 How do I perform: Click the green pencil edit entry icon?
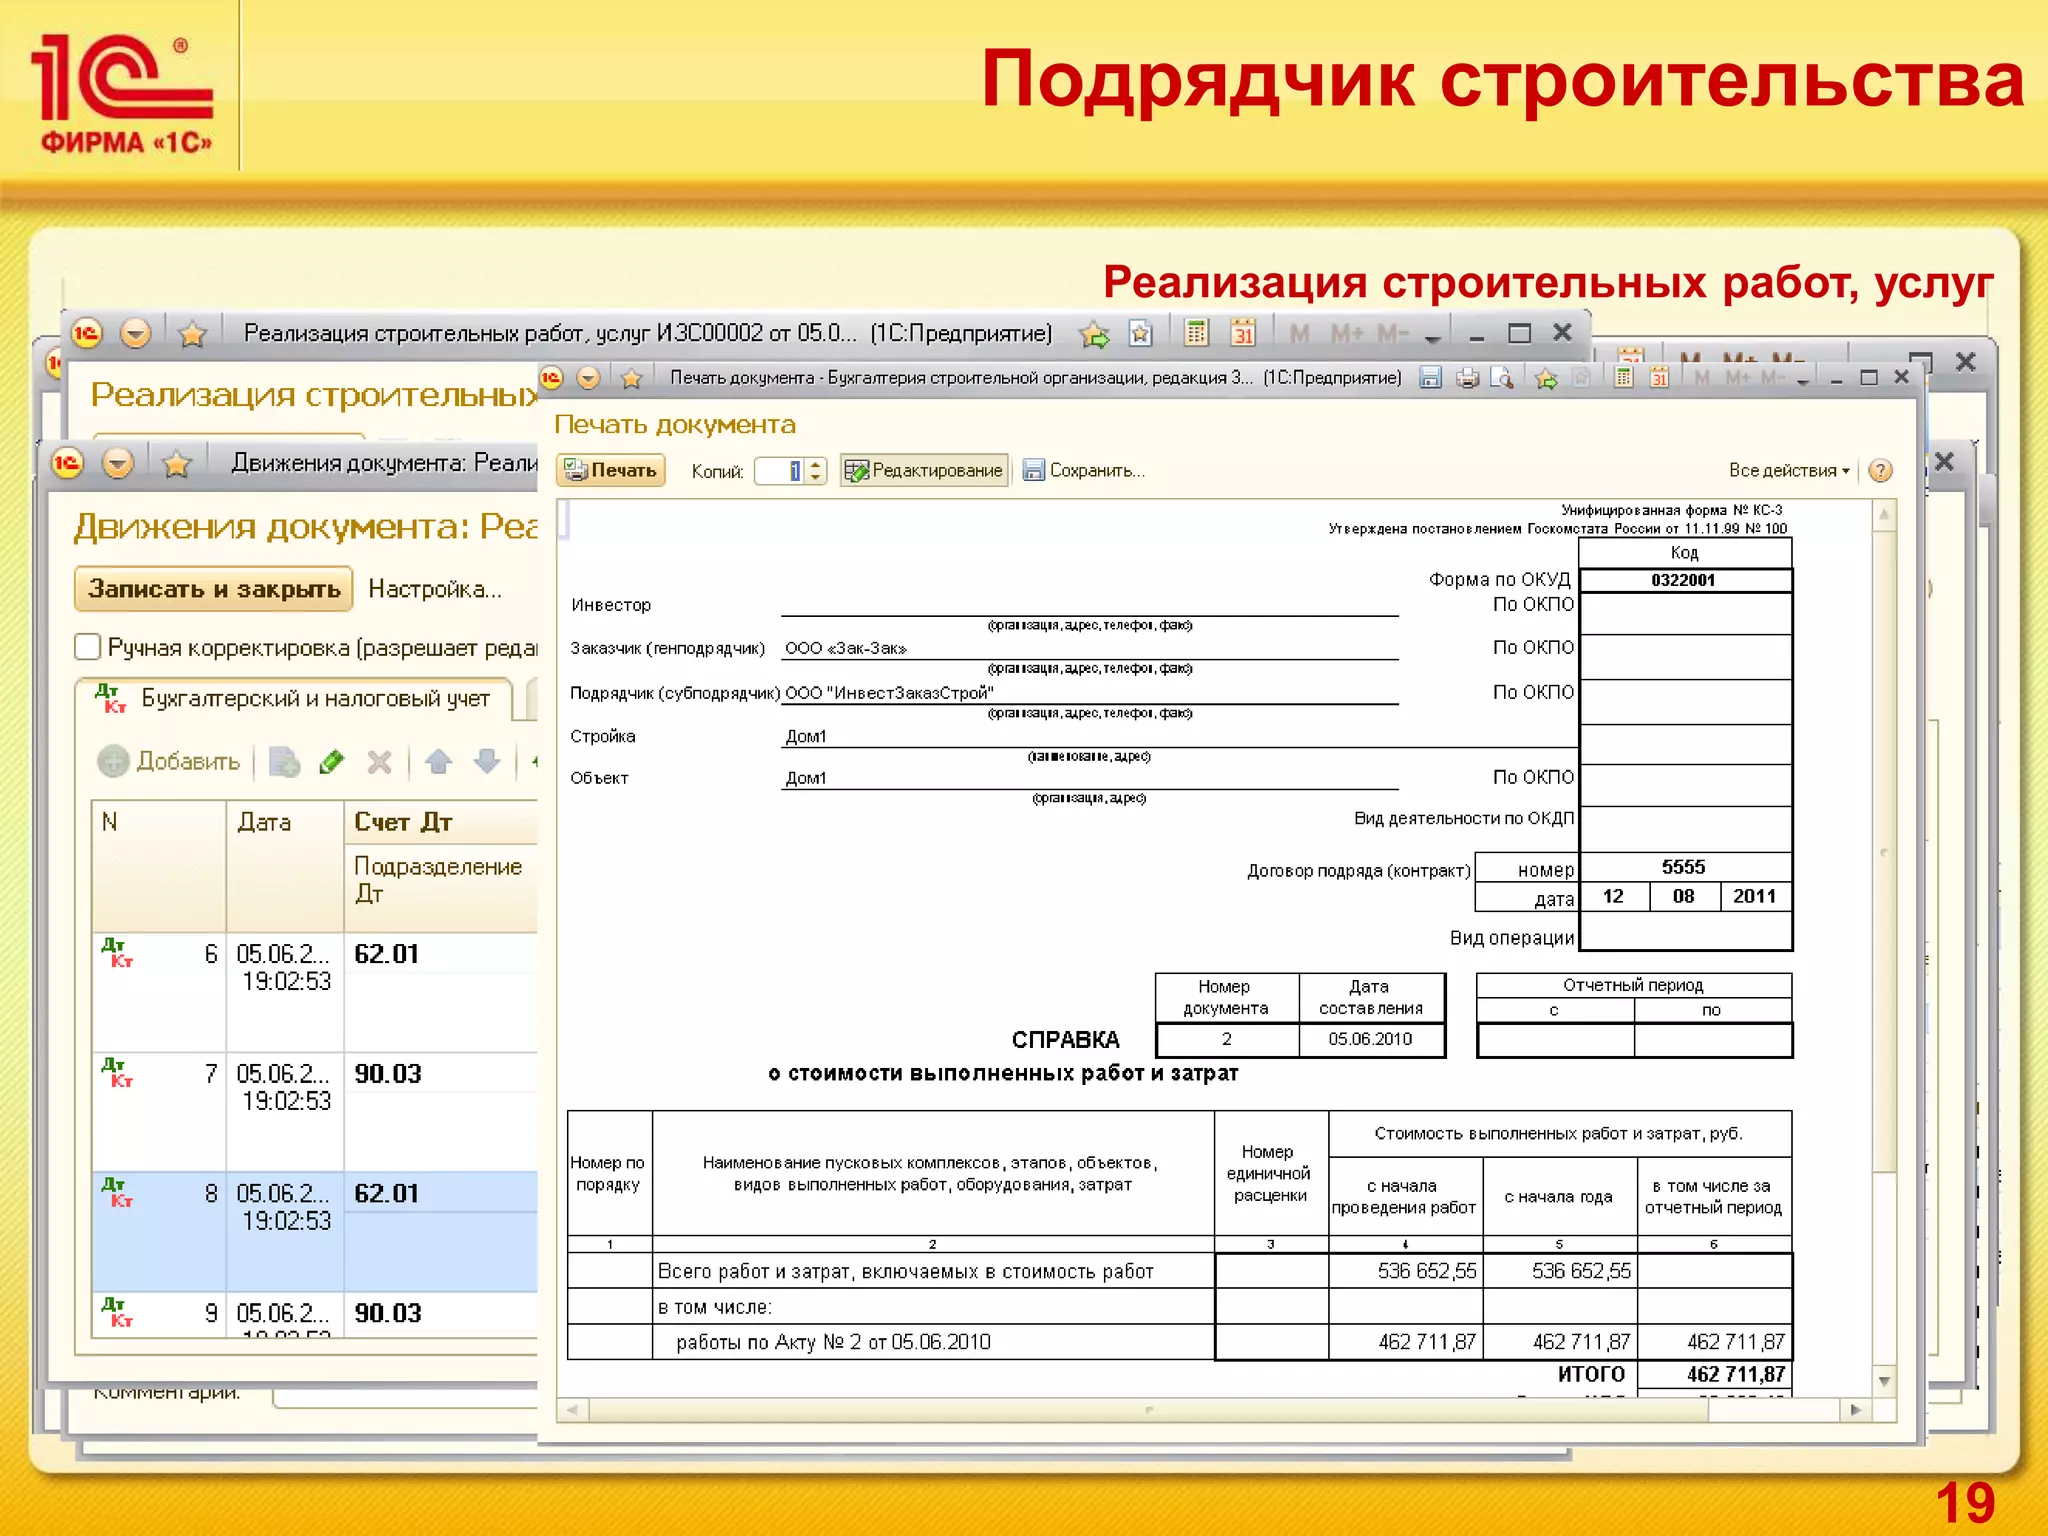[x=332, y=762]
